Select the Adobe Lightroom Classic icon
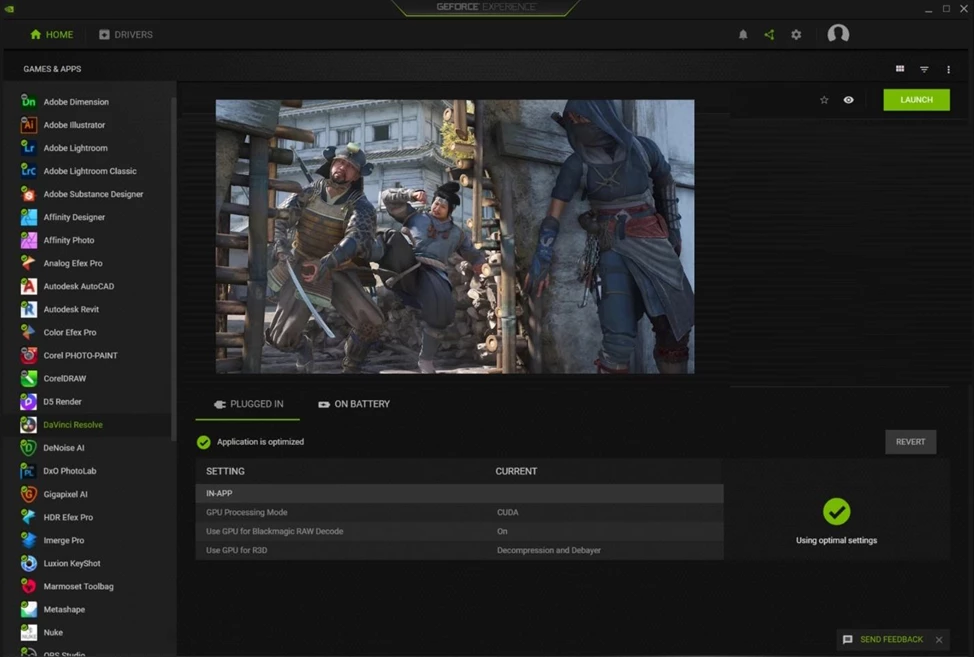 coord(29,171)
